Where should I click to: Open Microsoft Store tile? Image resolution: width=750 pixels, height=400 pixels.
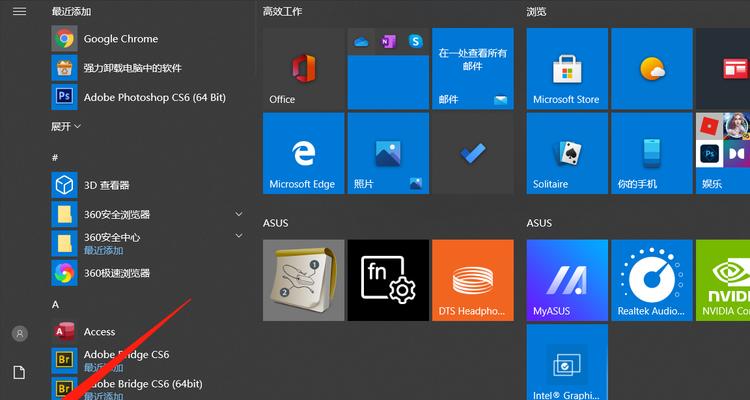click(x=567, y=68)
